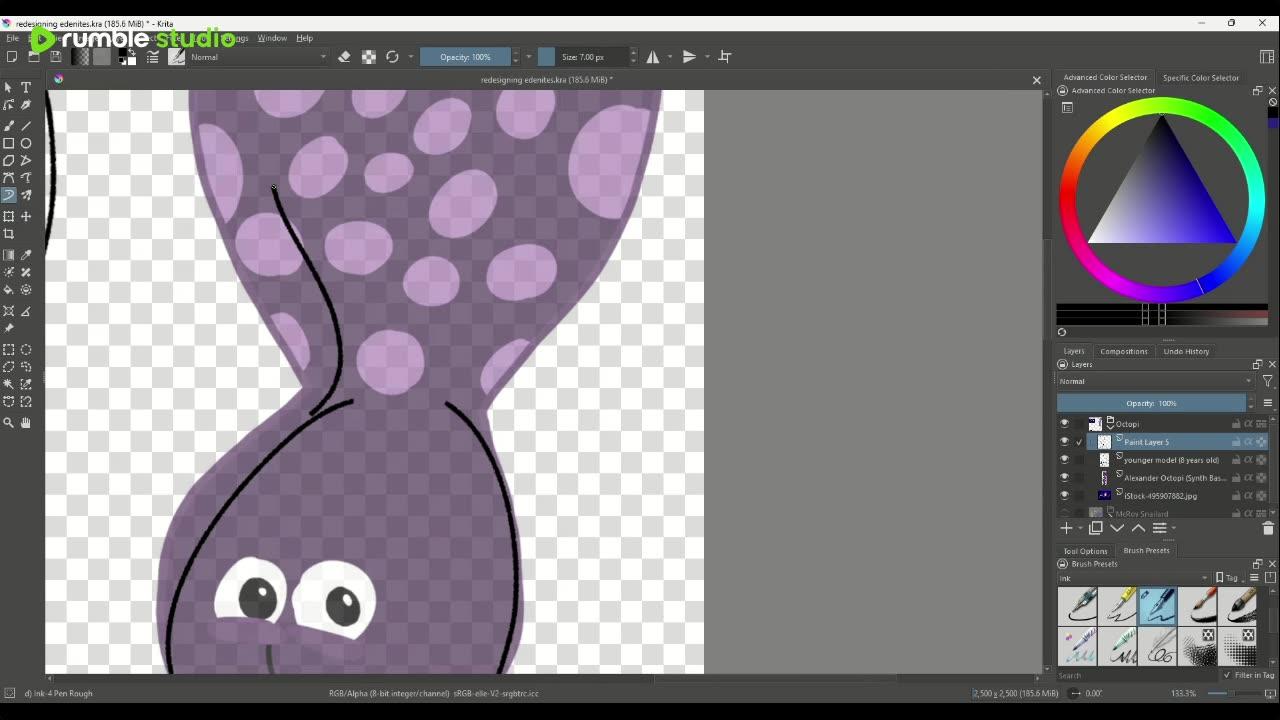
Task: Select the Bezier Curve tool
Action: [9, 178]
